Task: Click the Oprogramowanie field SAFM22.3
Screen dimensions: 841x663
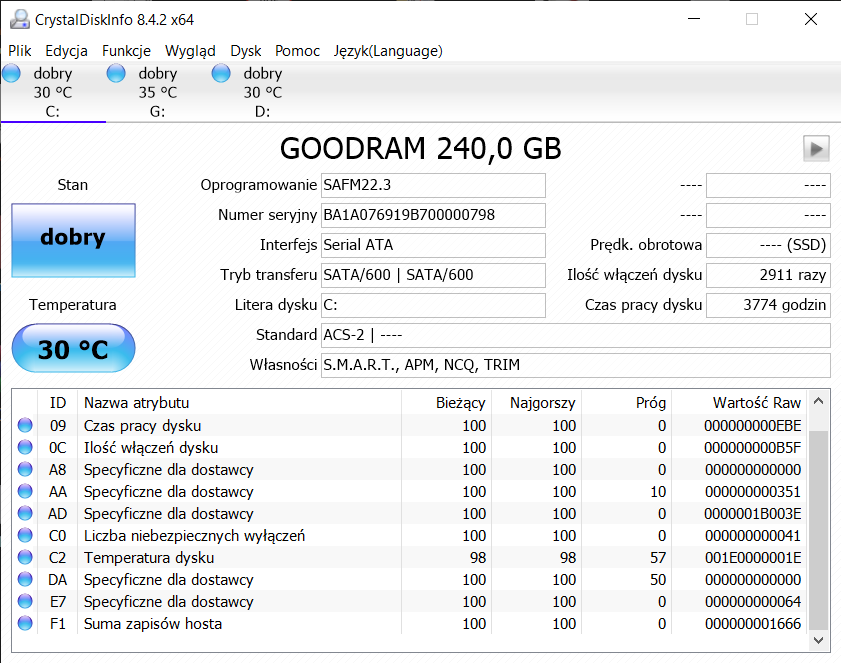Action: [x=433, y=185]
